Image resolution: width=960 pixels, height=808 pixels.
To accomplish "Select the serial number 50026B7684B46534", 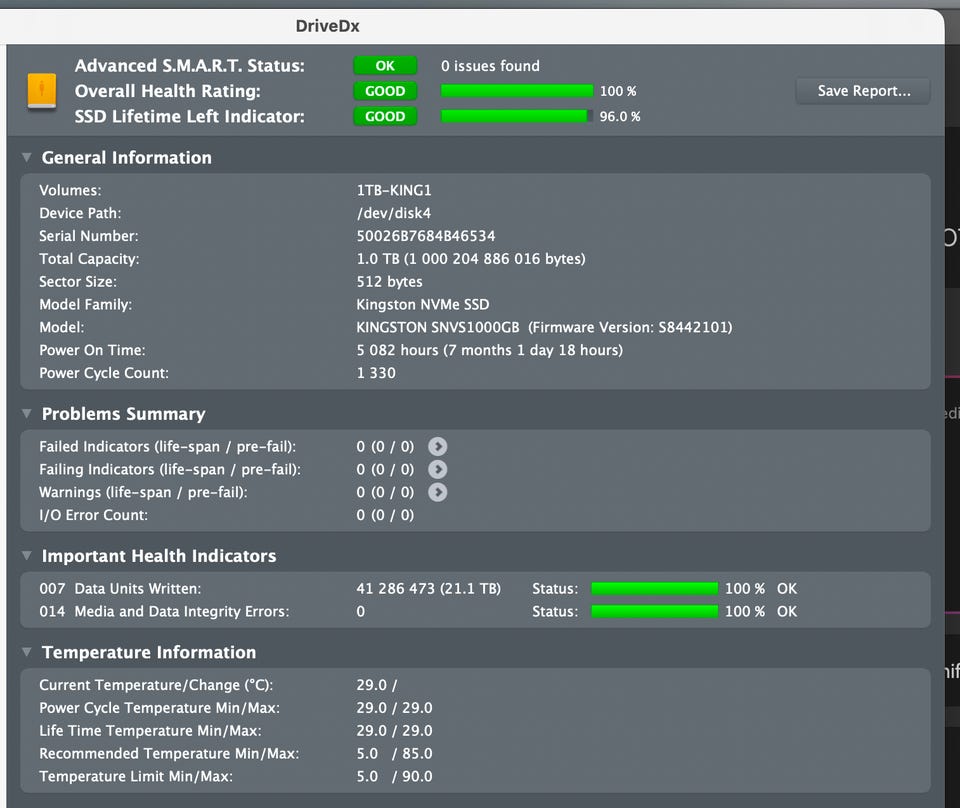I will pos(426,236).
